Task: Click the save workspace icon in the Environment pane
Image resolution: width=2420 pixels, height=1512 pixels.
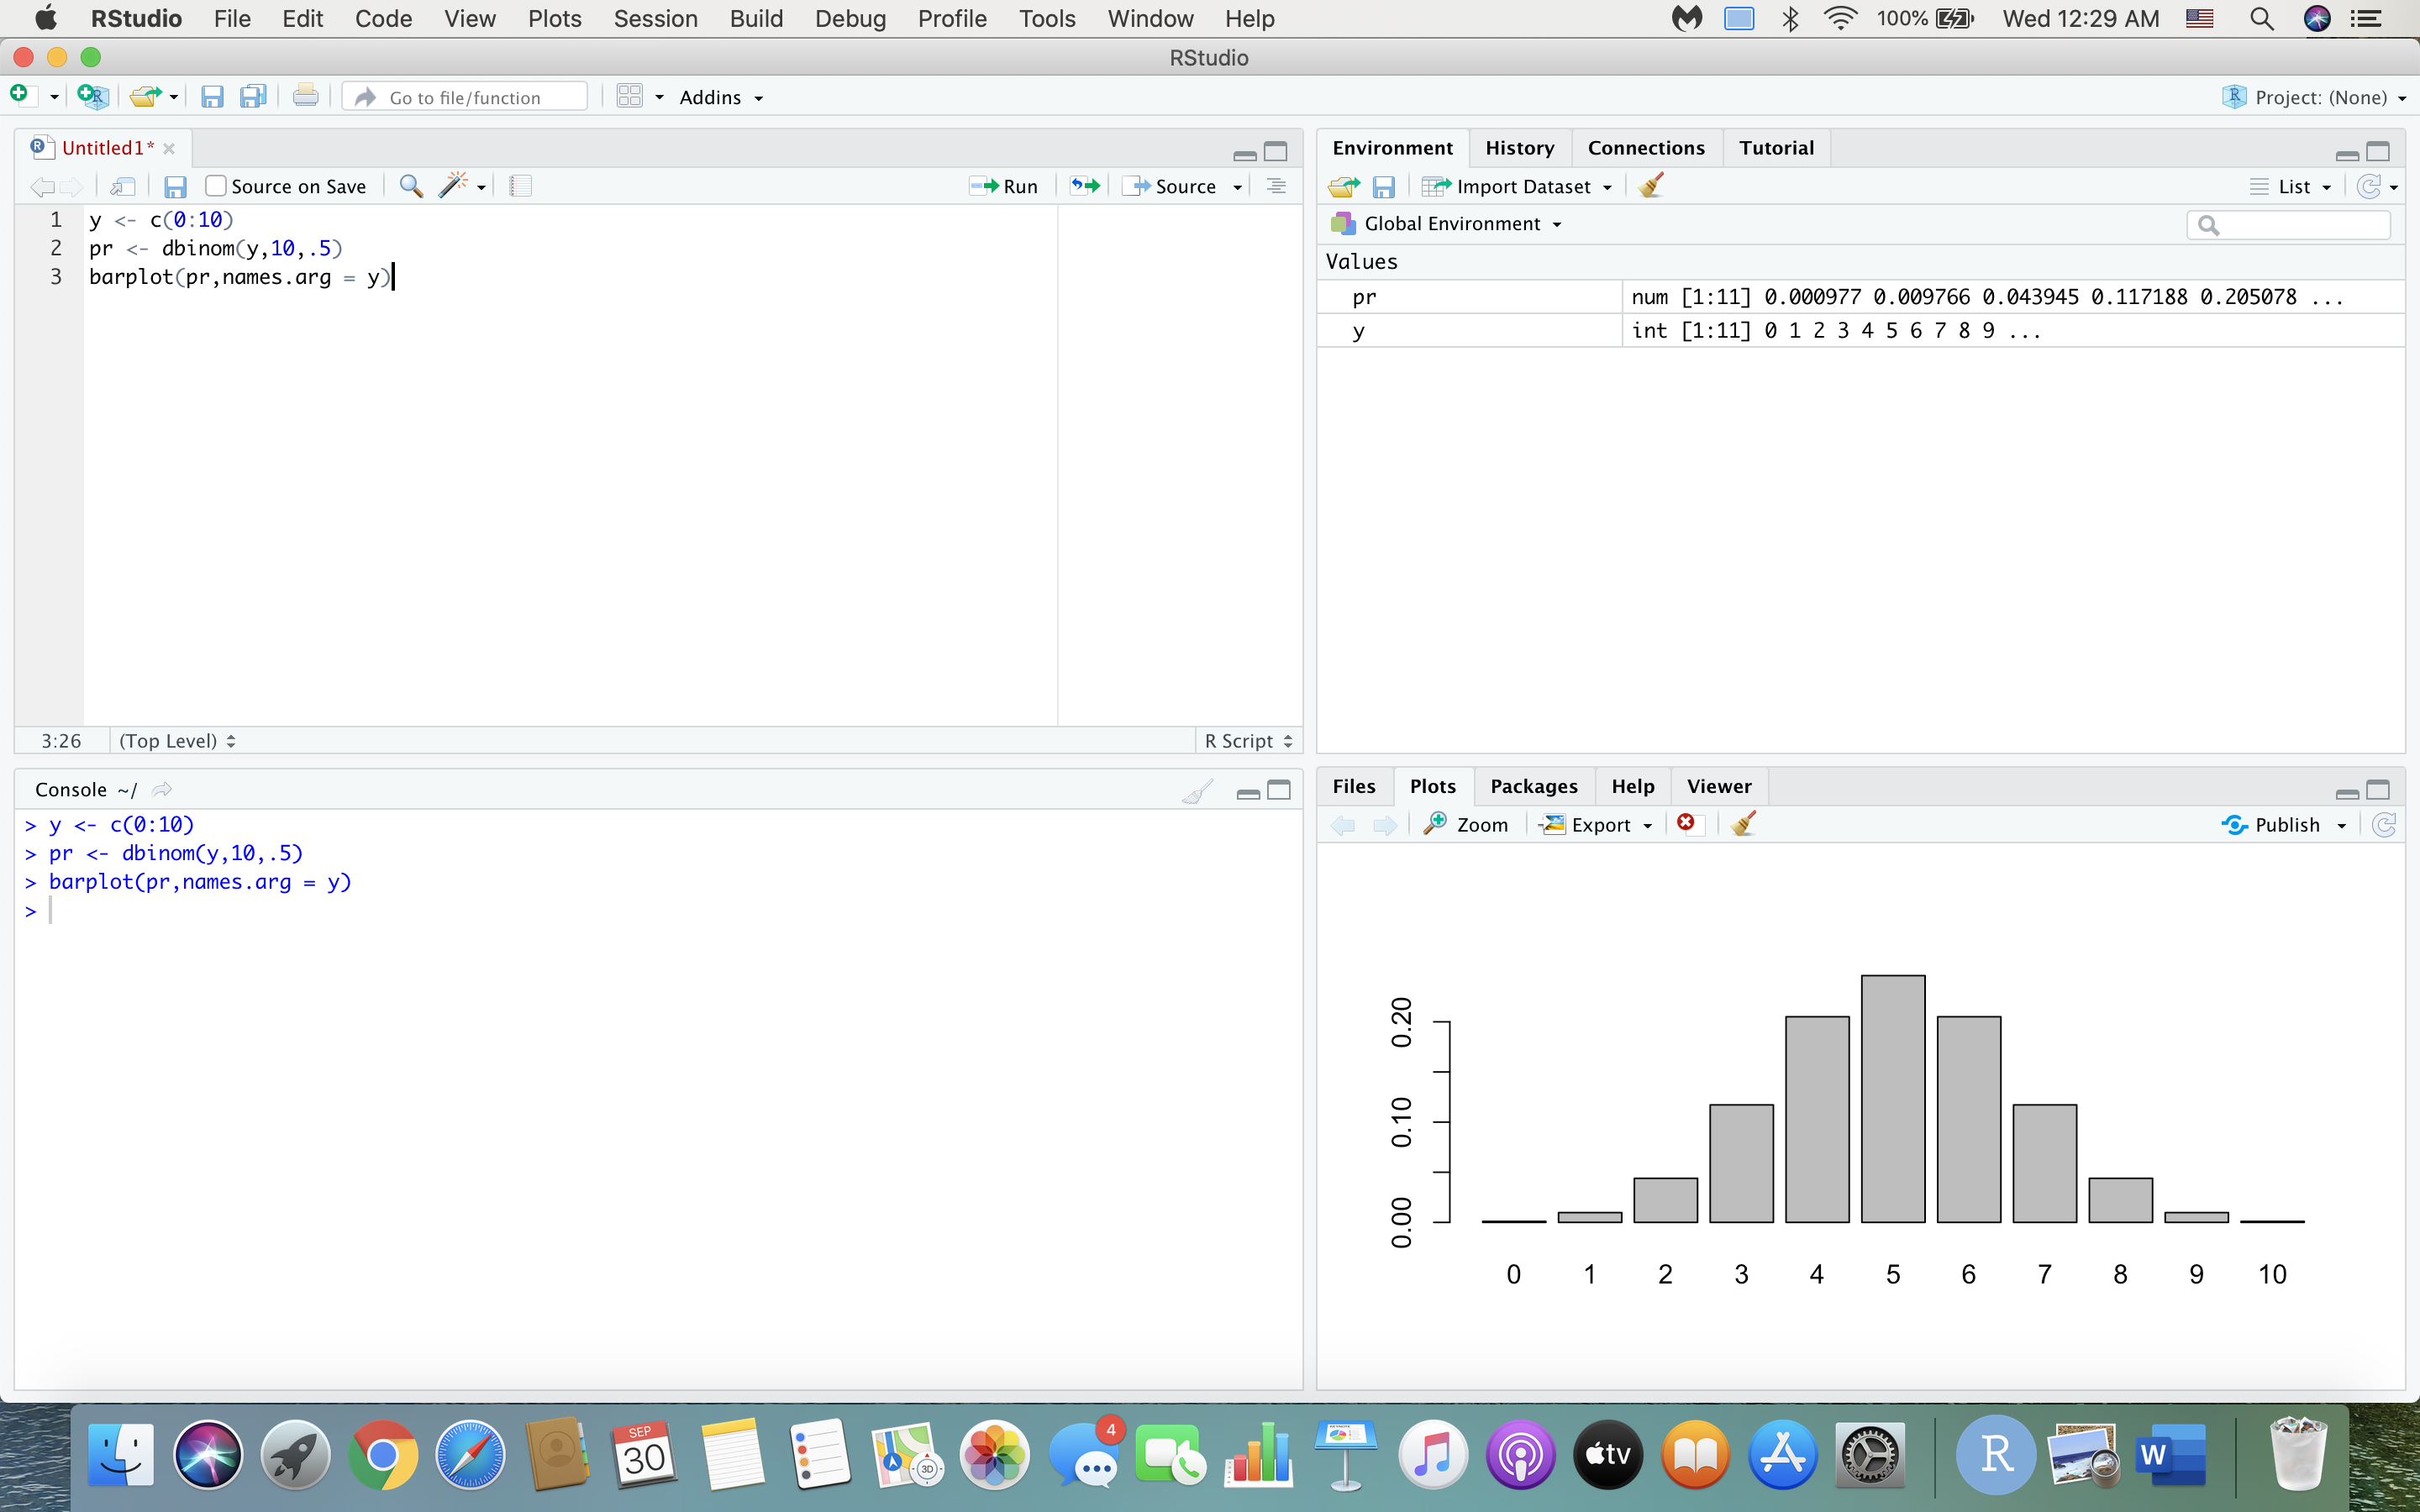Action: click(1383, 187)
